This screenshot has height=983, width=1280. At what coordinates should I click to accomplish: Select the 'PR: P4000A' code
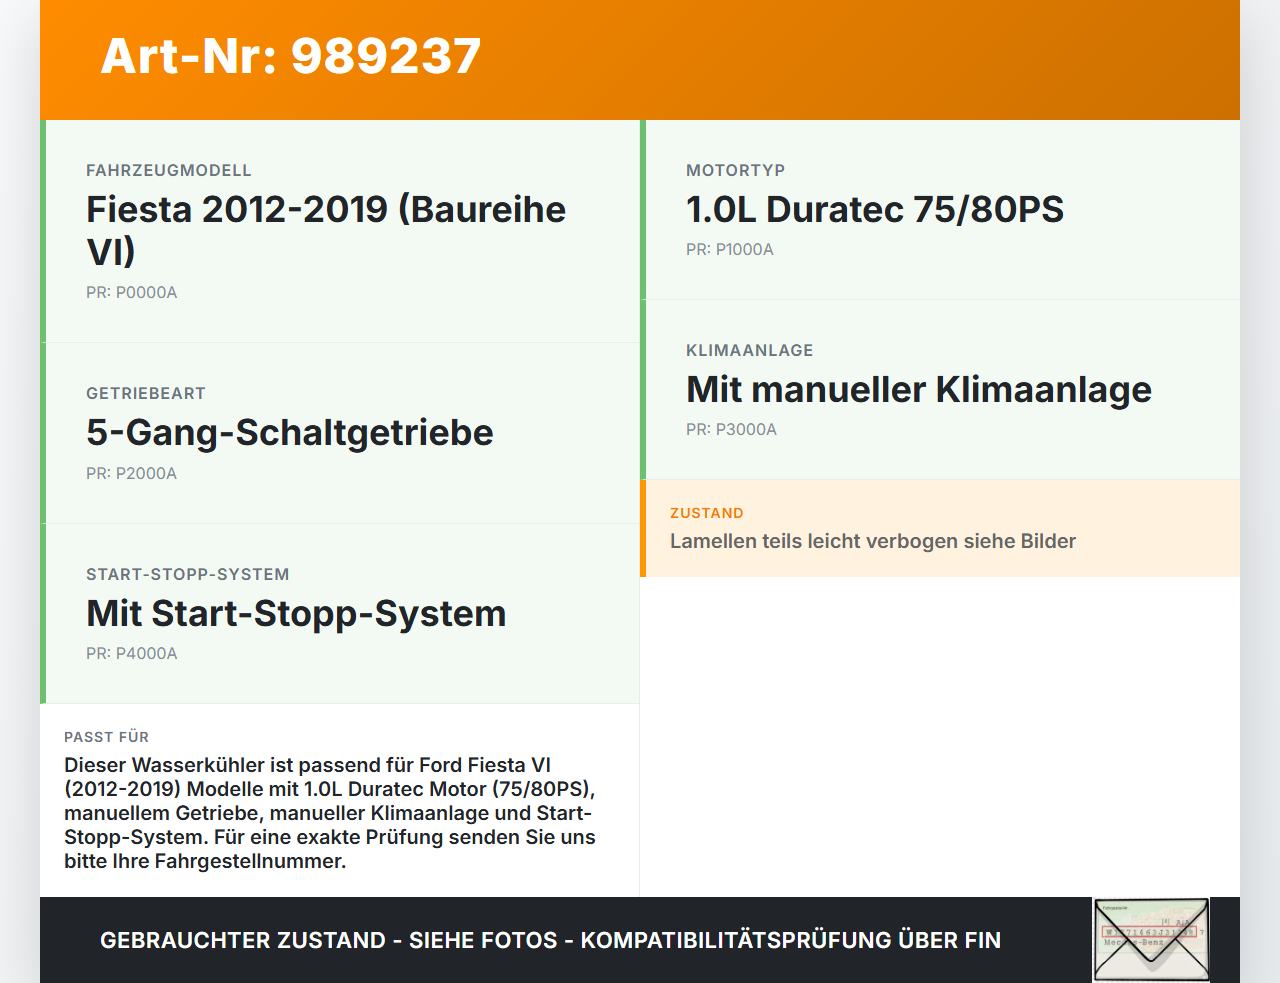click(x=132, y=654)
